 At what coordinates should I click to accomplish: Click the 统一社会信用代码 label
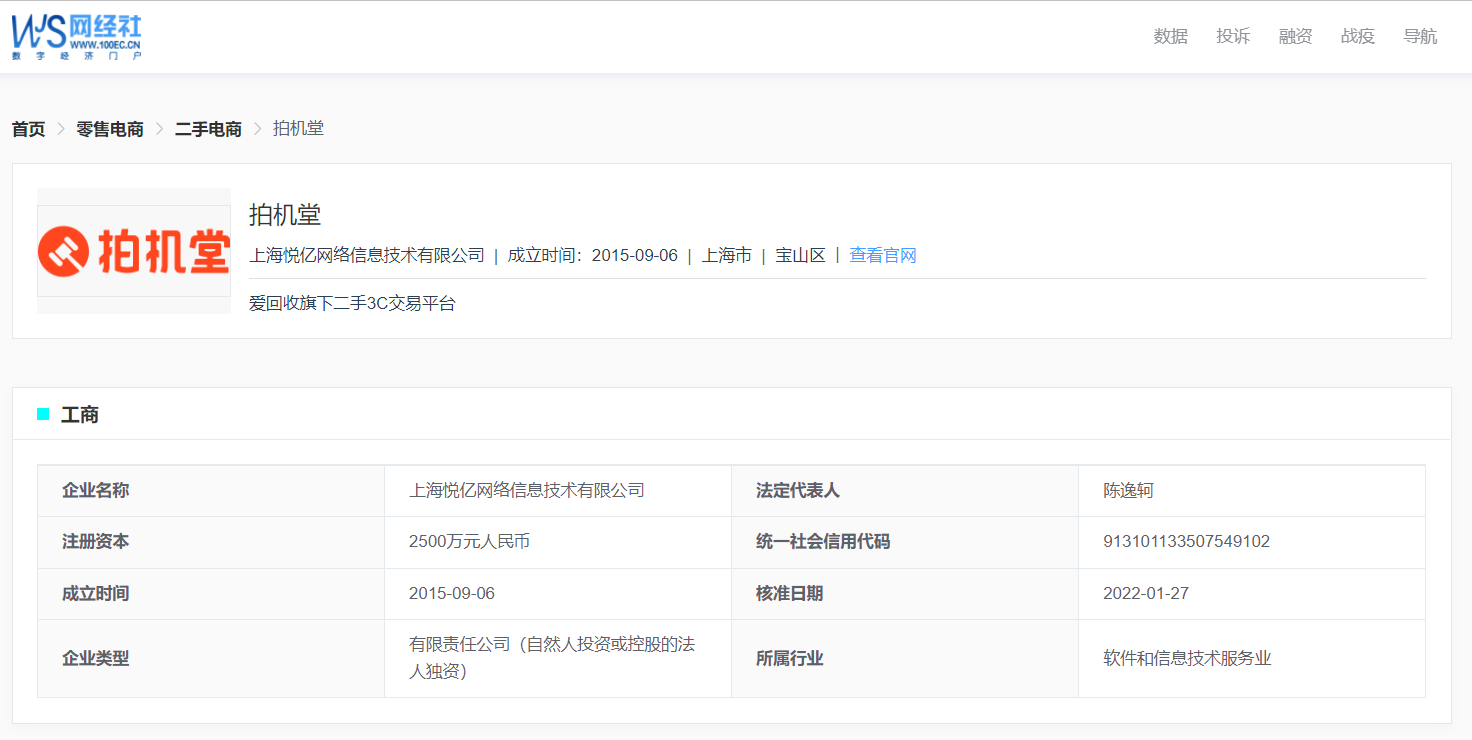click(x=823, y=542)
